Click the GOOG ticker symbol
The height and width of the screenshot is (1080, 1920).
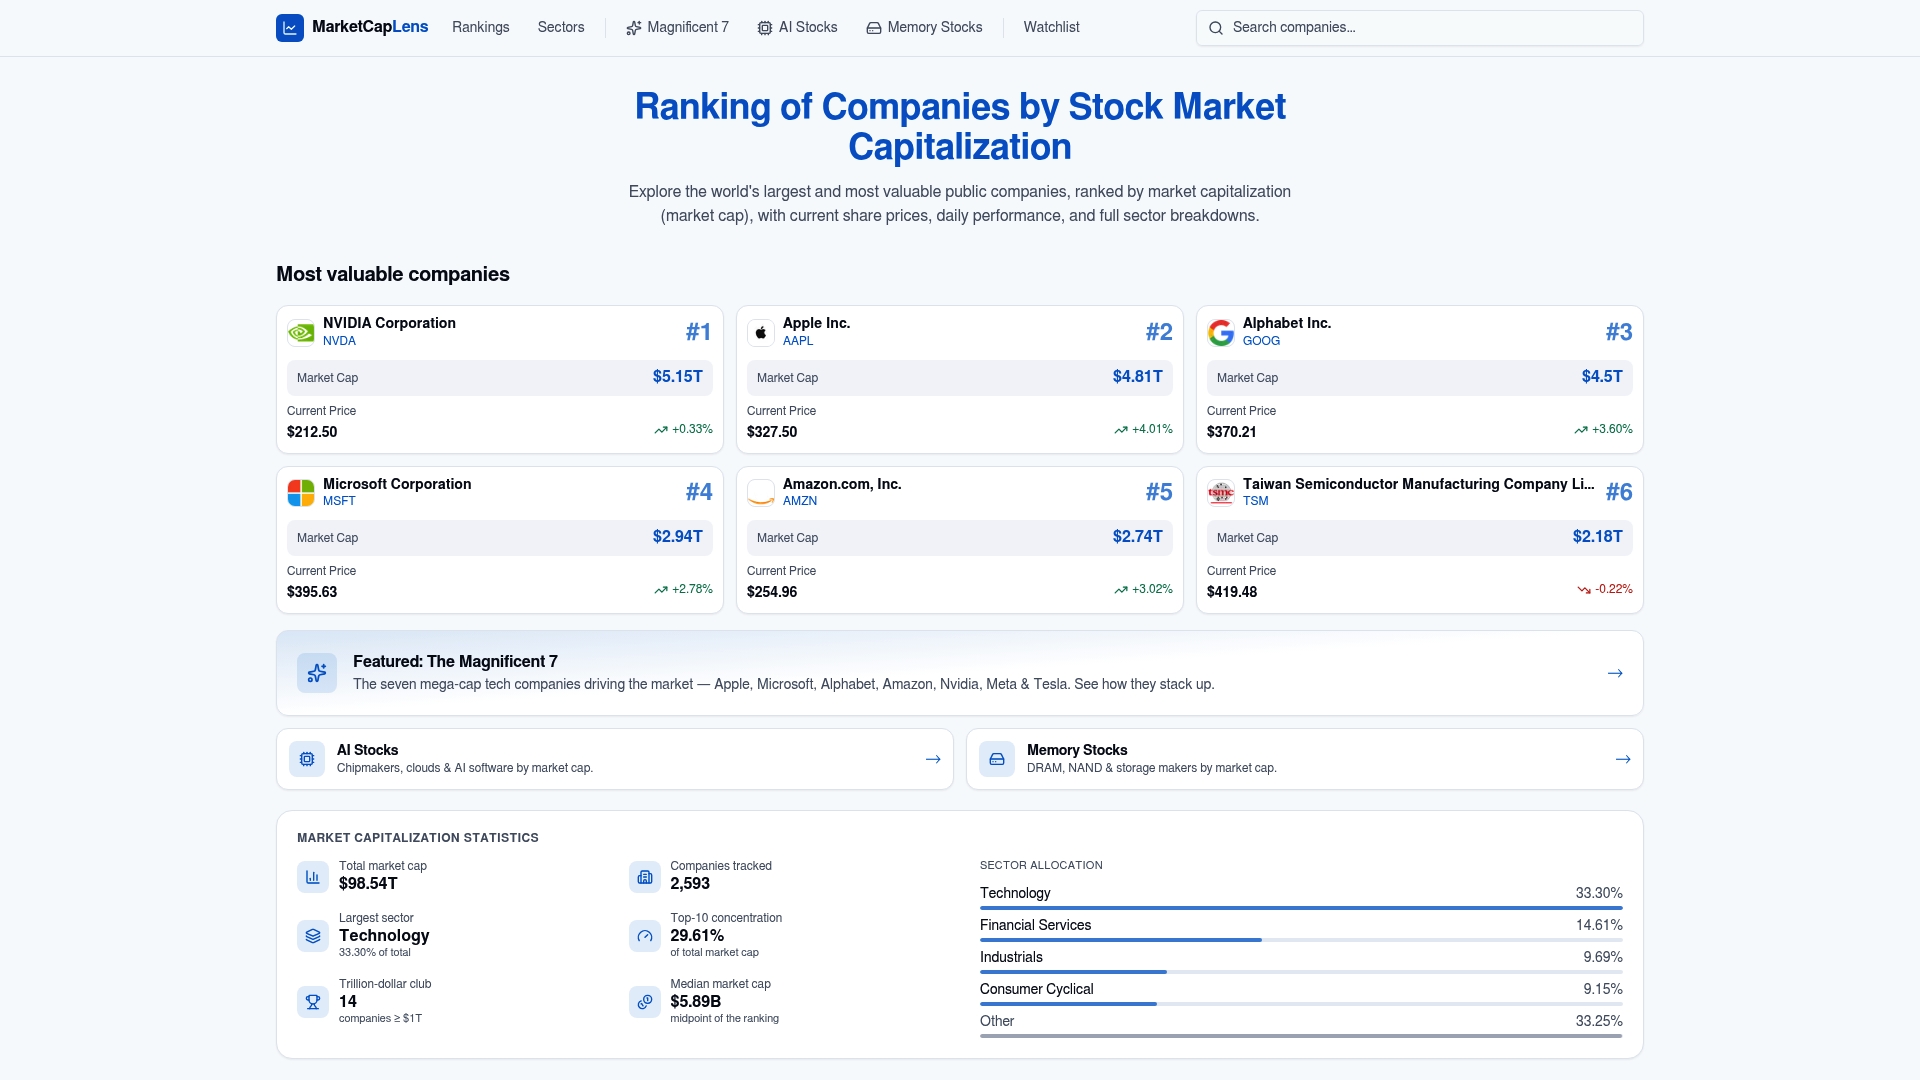[1261, 341]
